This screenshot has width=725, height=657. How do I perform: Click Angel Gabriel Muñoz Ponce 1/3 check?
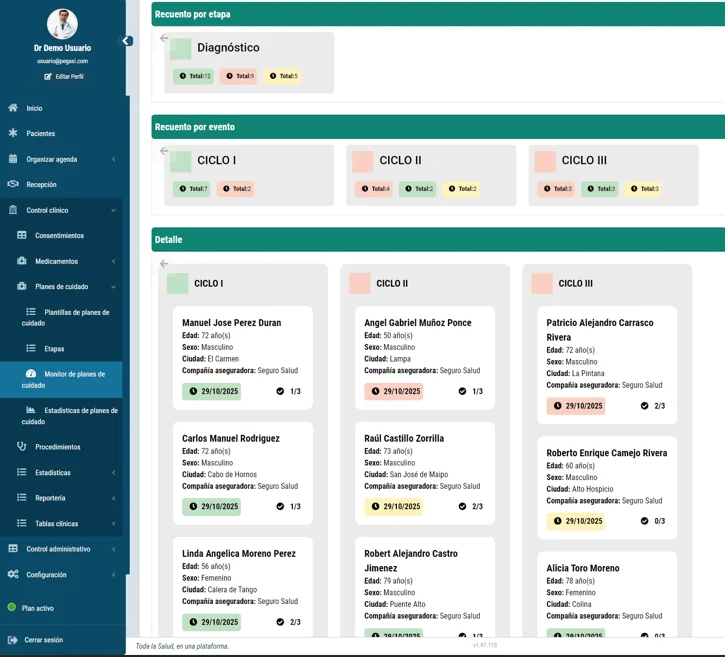(471, 391)
